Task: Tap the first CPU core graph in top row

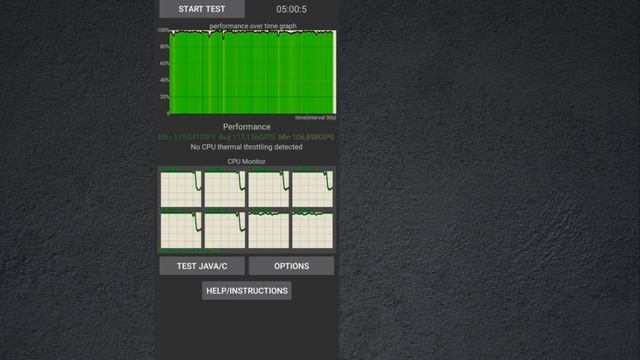Action: 181,189
